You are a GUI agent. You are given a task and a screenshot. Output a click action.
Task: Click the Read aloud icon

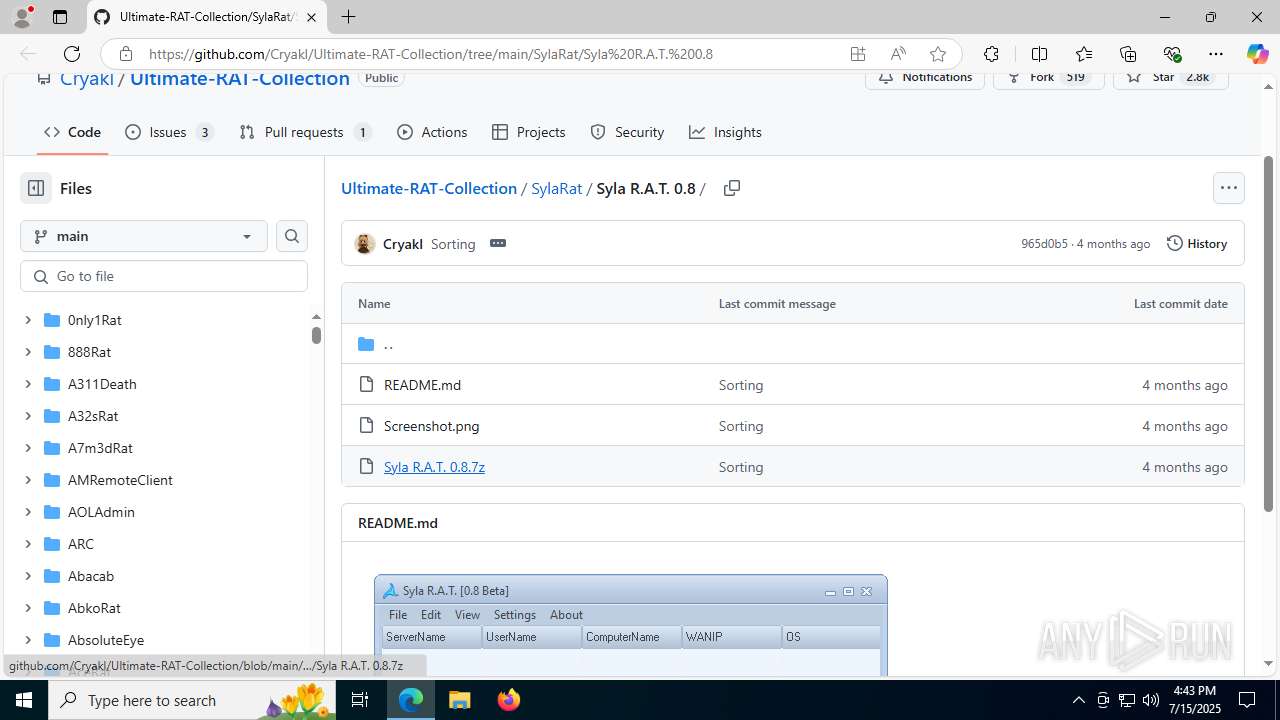pyautogui.click(x=898, y=54)
